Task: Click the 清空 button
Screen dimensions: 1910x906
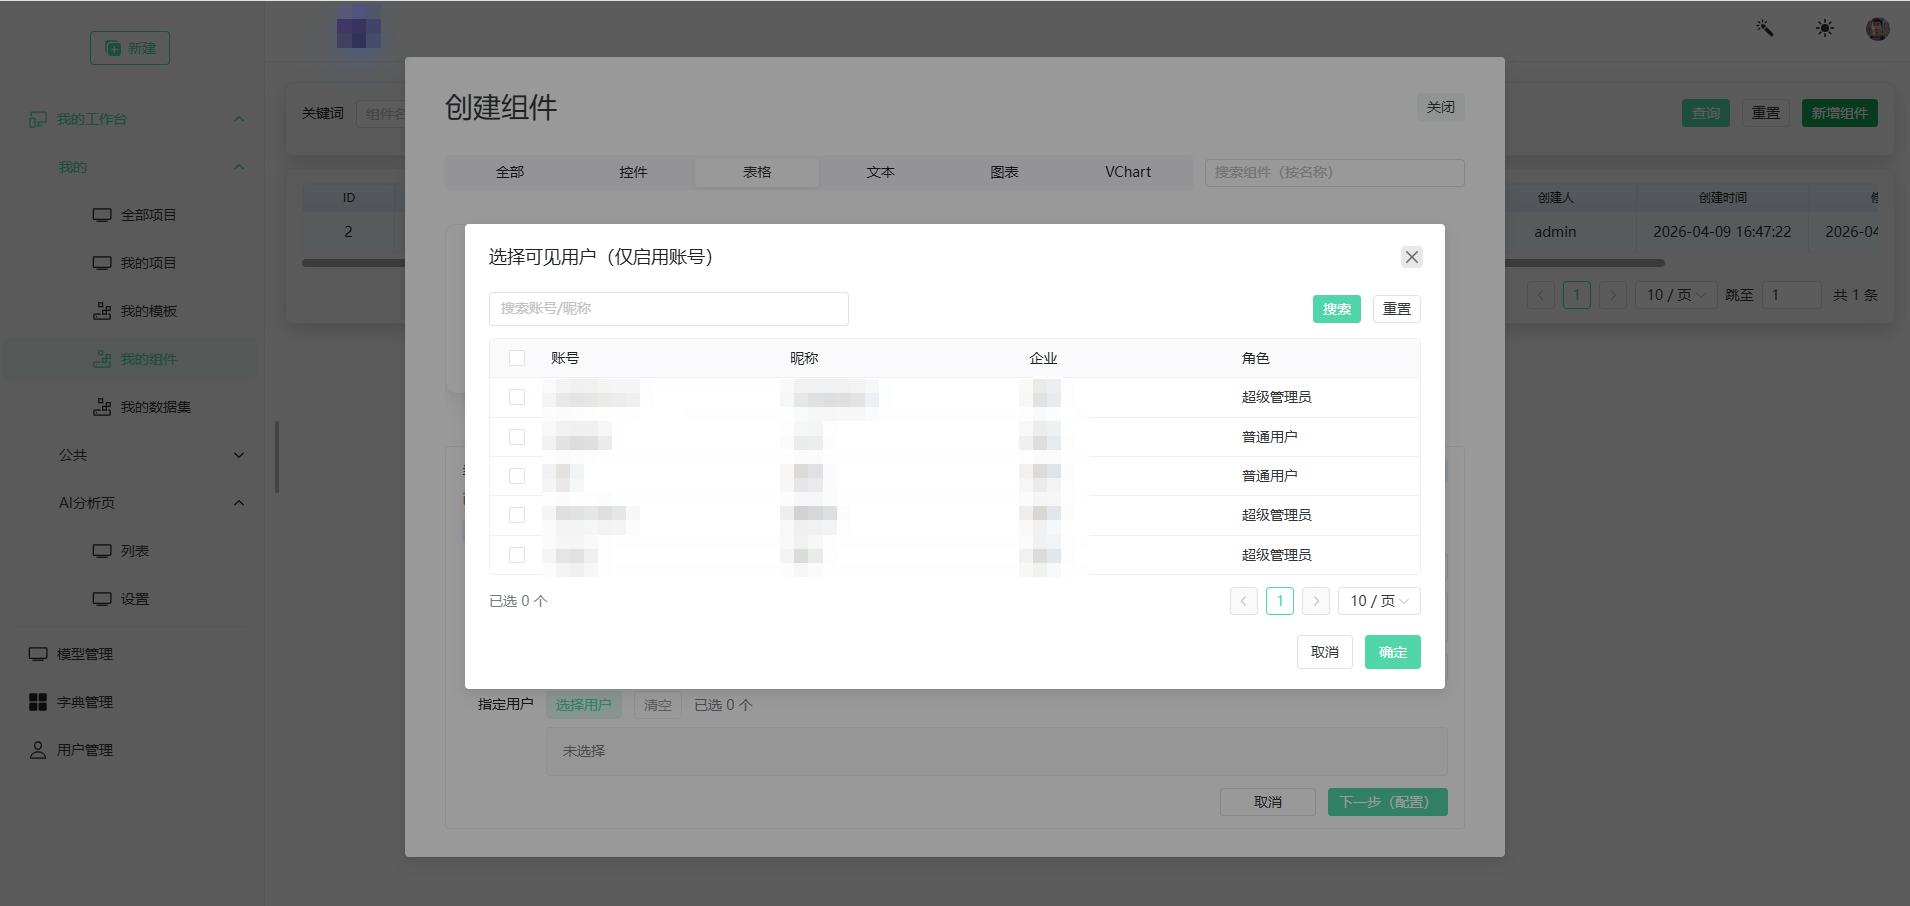Action: point(658,705)
